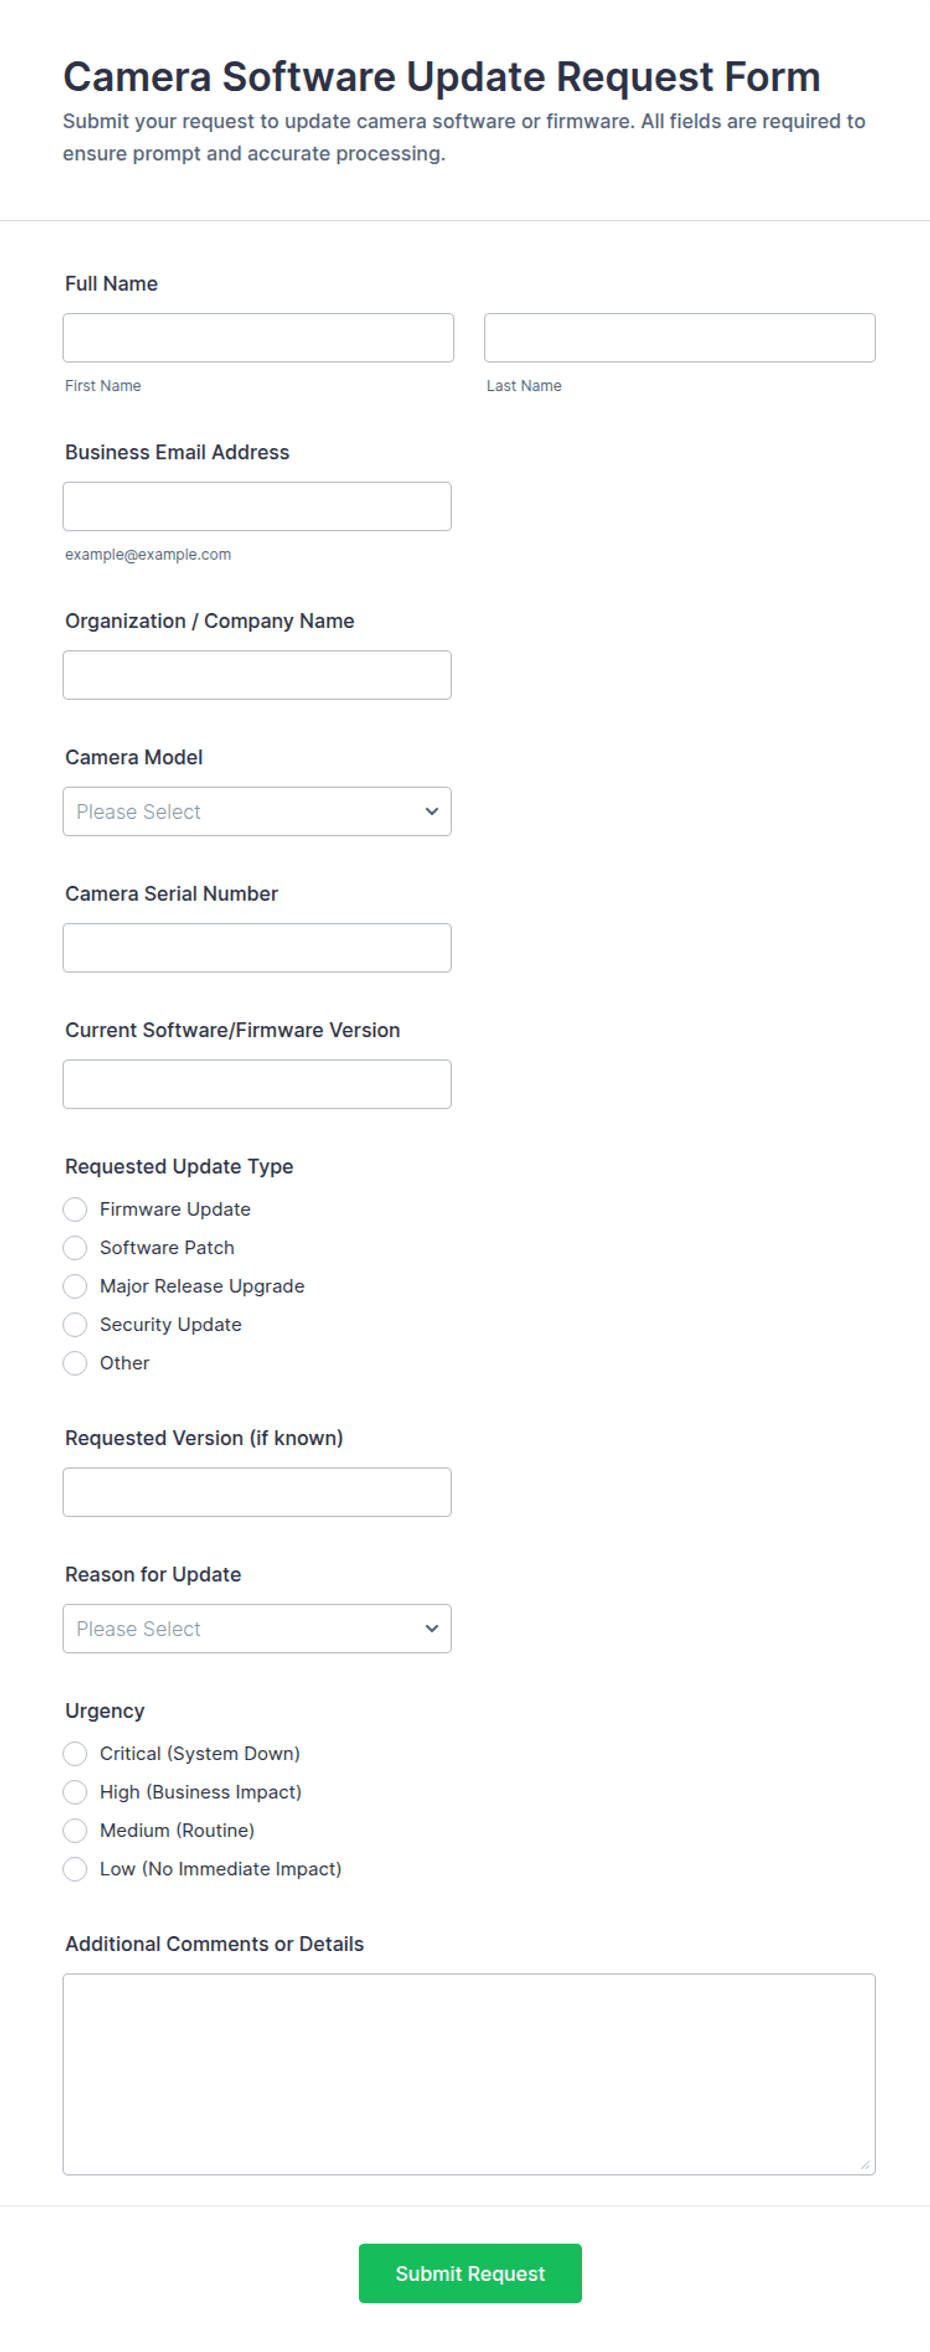This screenshot has width=930, height=2352.
Task: Click the Organization / Company Name field
Action: (x=257, y=675)
